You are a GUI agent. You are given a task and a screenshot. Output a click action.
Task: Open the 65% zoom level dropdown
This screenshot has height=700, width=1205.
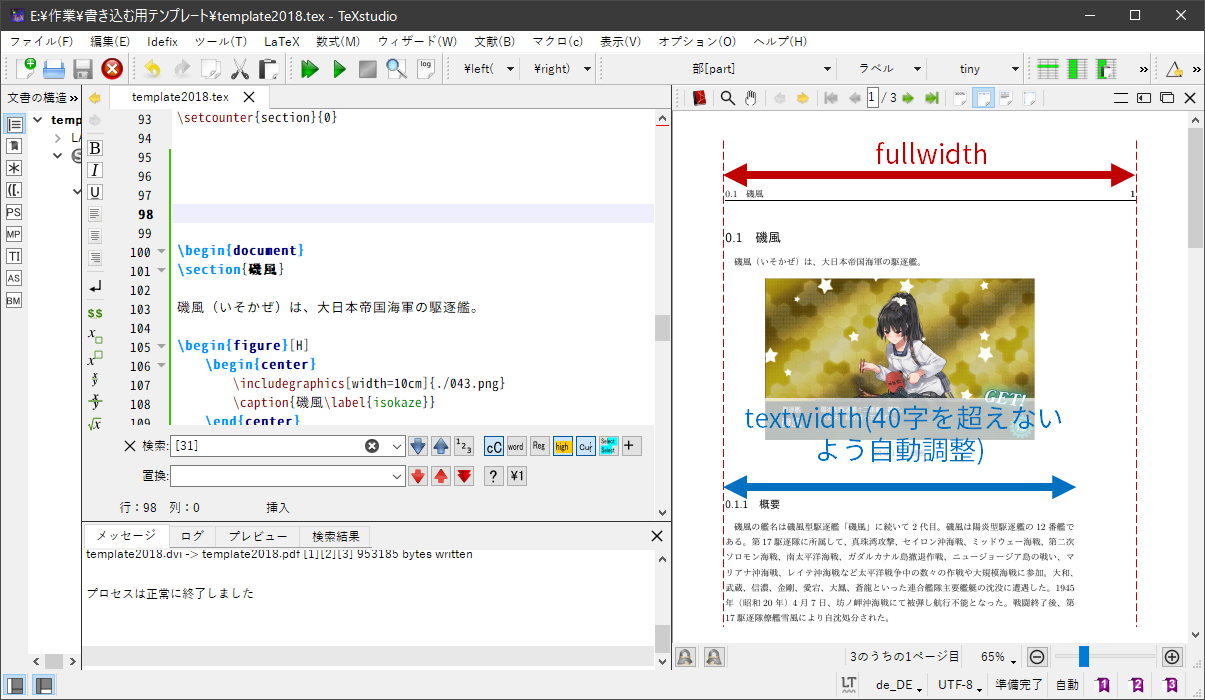click(x=998, y=657)
